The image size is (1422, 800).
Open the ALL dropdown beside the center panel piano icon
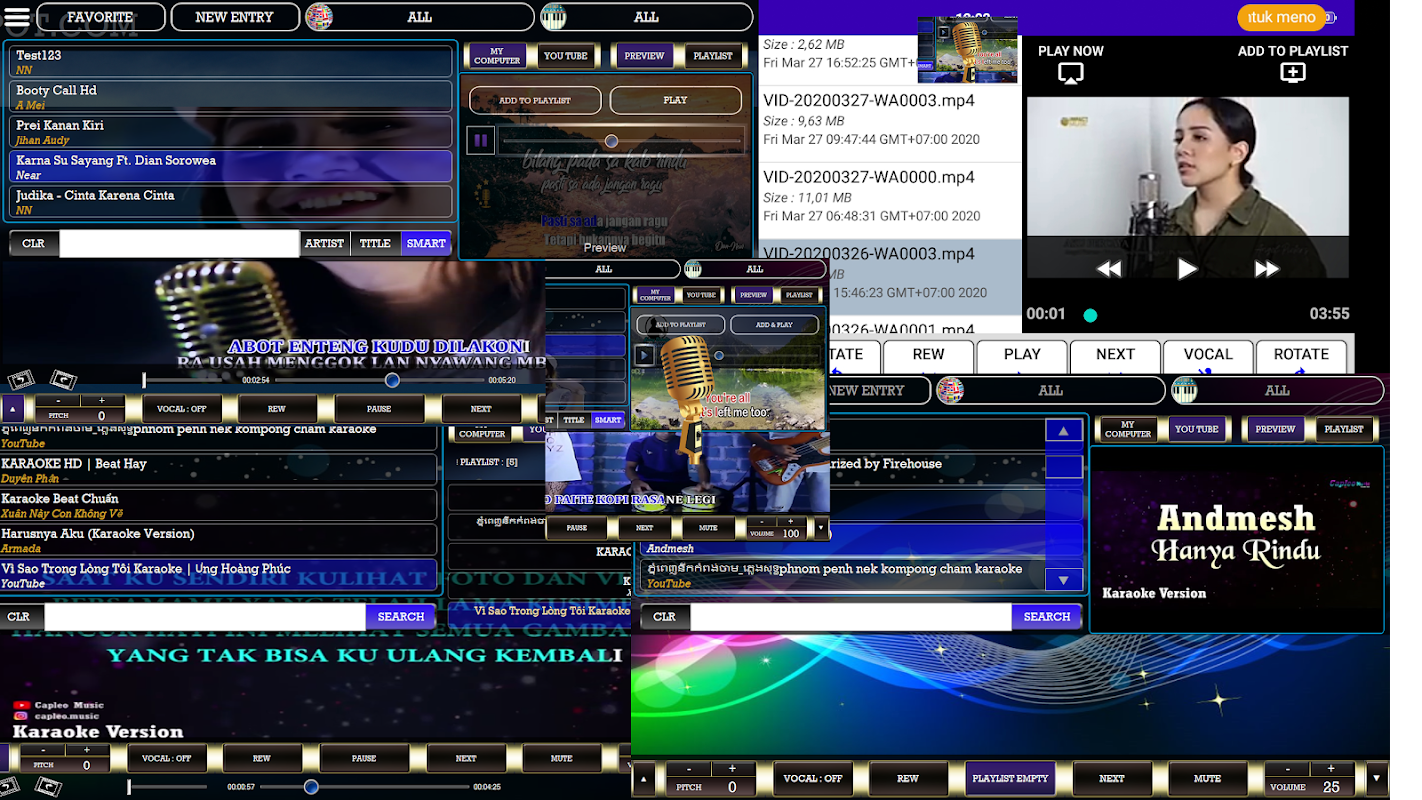click(755, 269)
